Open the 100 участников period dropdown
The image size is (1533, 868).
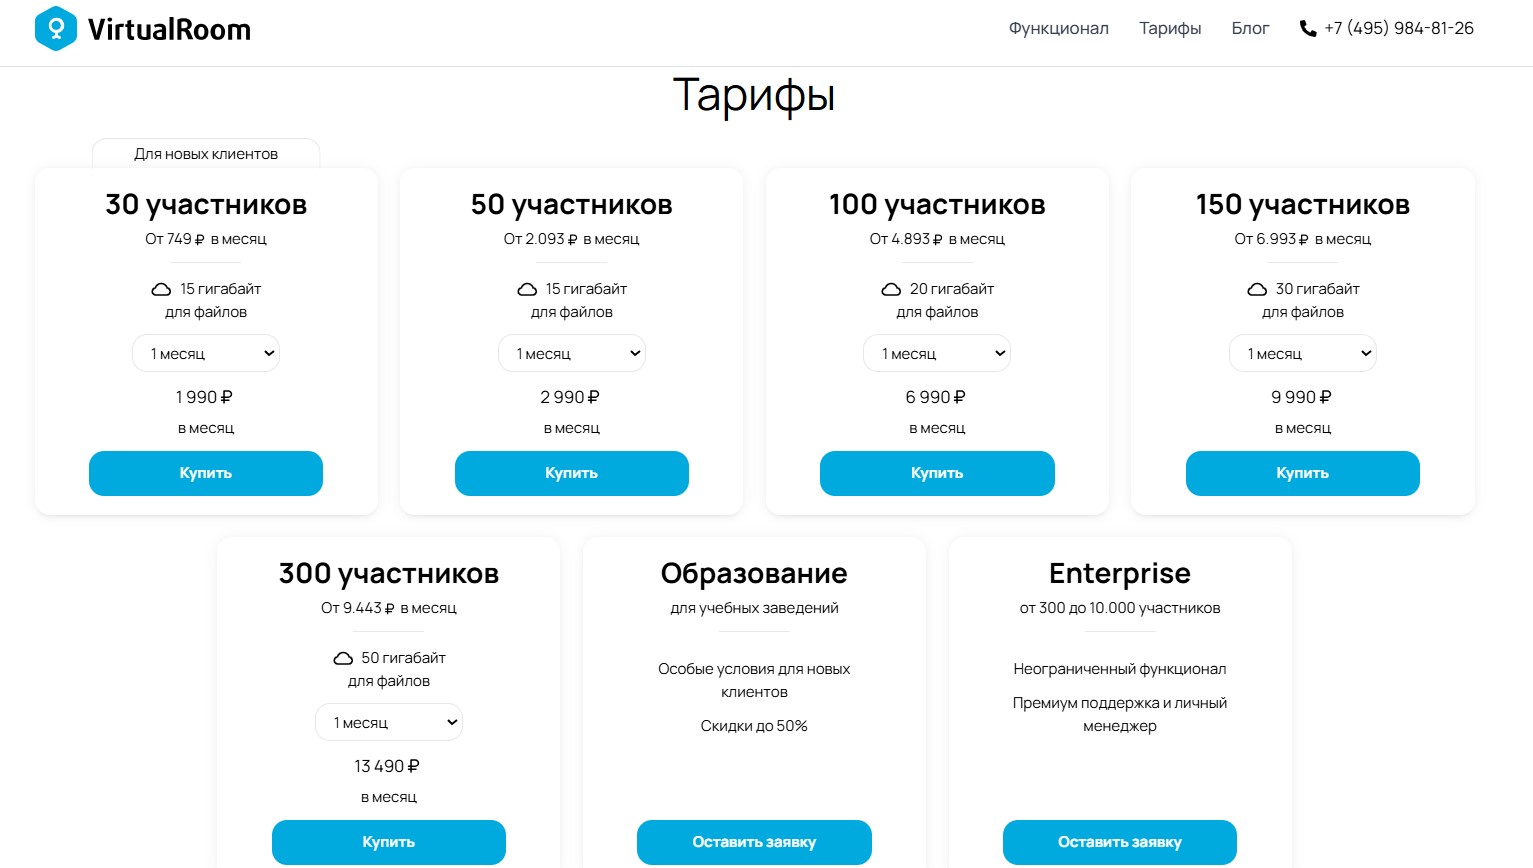pyautogui.click(x=937, y=353)
